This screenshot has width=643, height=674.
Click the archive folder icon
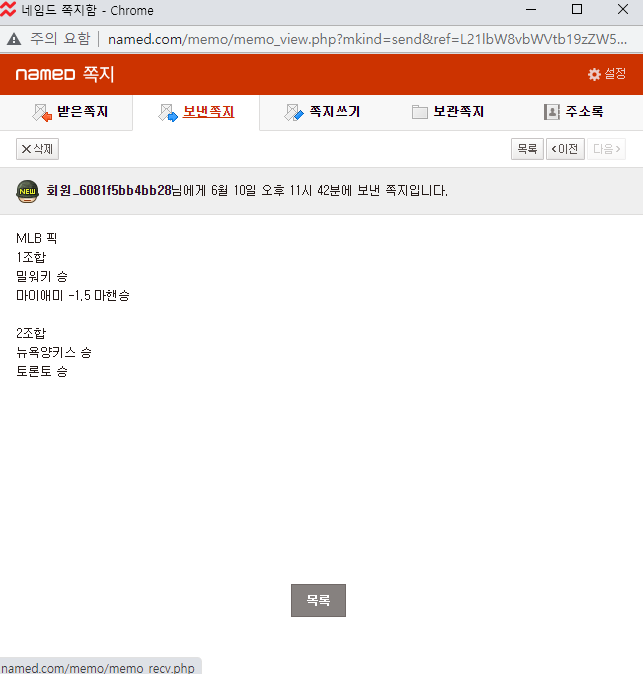(420, 112)
